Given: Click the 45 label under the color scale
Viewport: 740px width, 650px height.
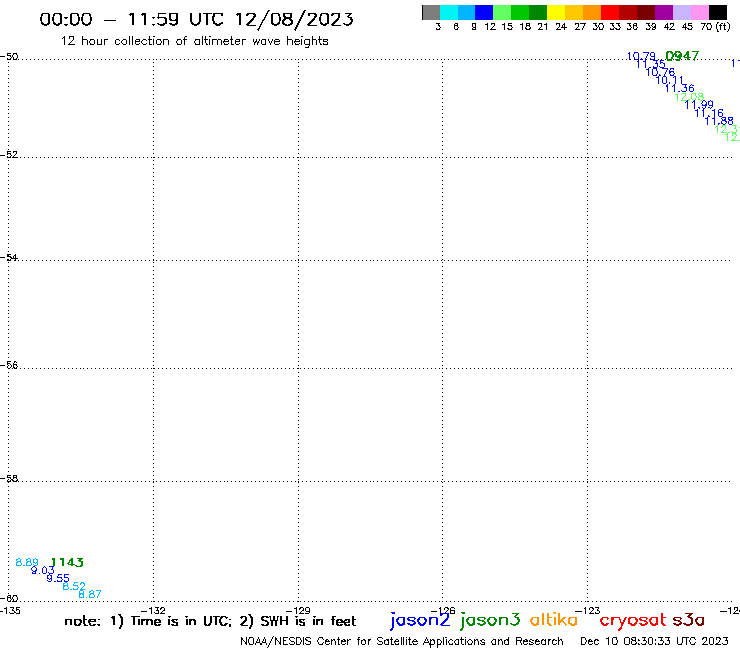Looking at the screenshot, I should [x=687, y=27].
